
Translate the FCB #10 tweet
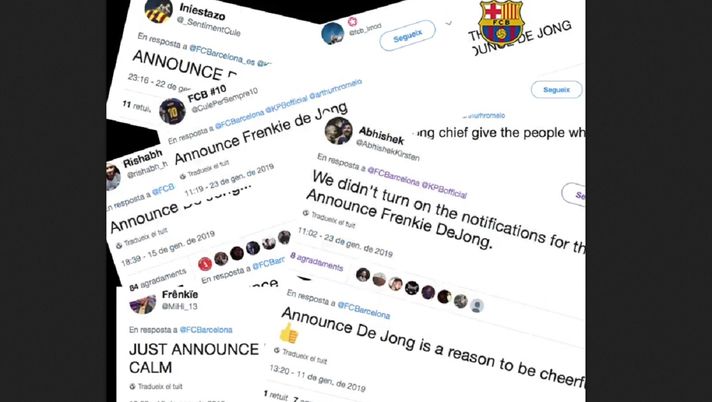click(x=206, y=169)
